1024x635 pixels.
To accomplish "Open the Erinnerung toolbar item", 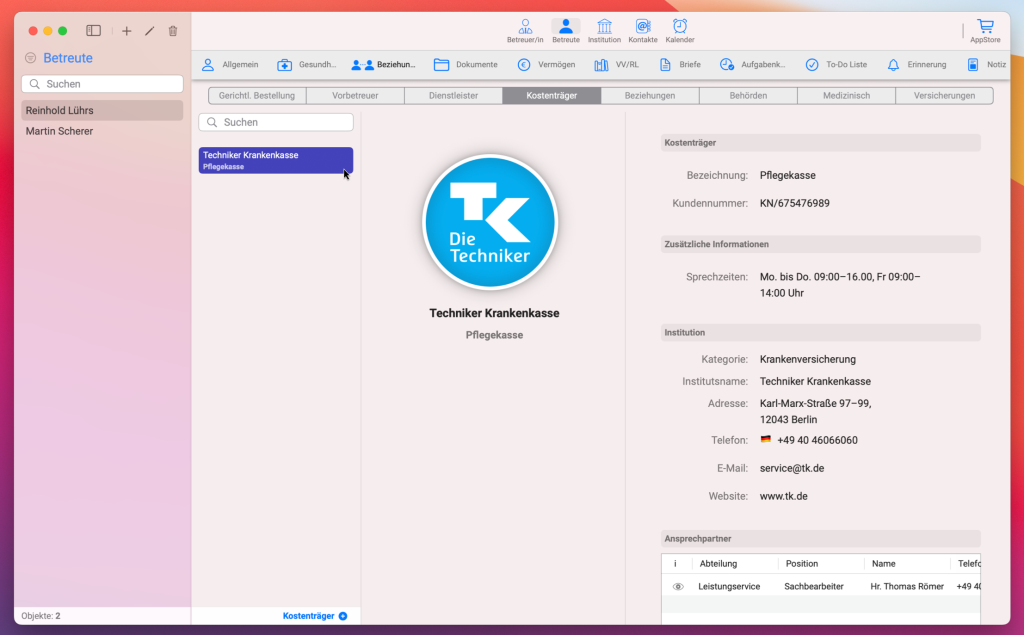I will [916, 65].
